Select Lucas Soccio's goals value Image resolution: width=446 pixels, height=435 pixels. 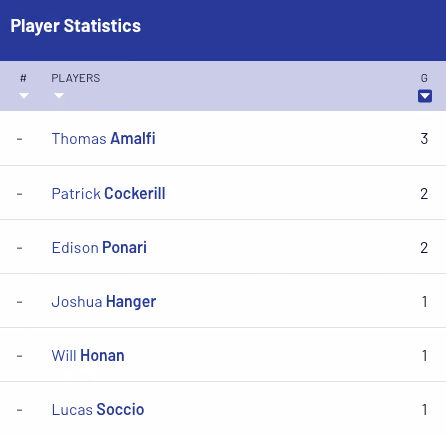point(425,410)
